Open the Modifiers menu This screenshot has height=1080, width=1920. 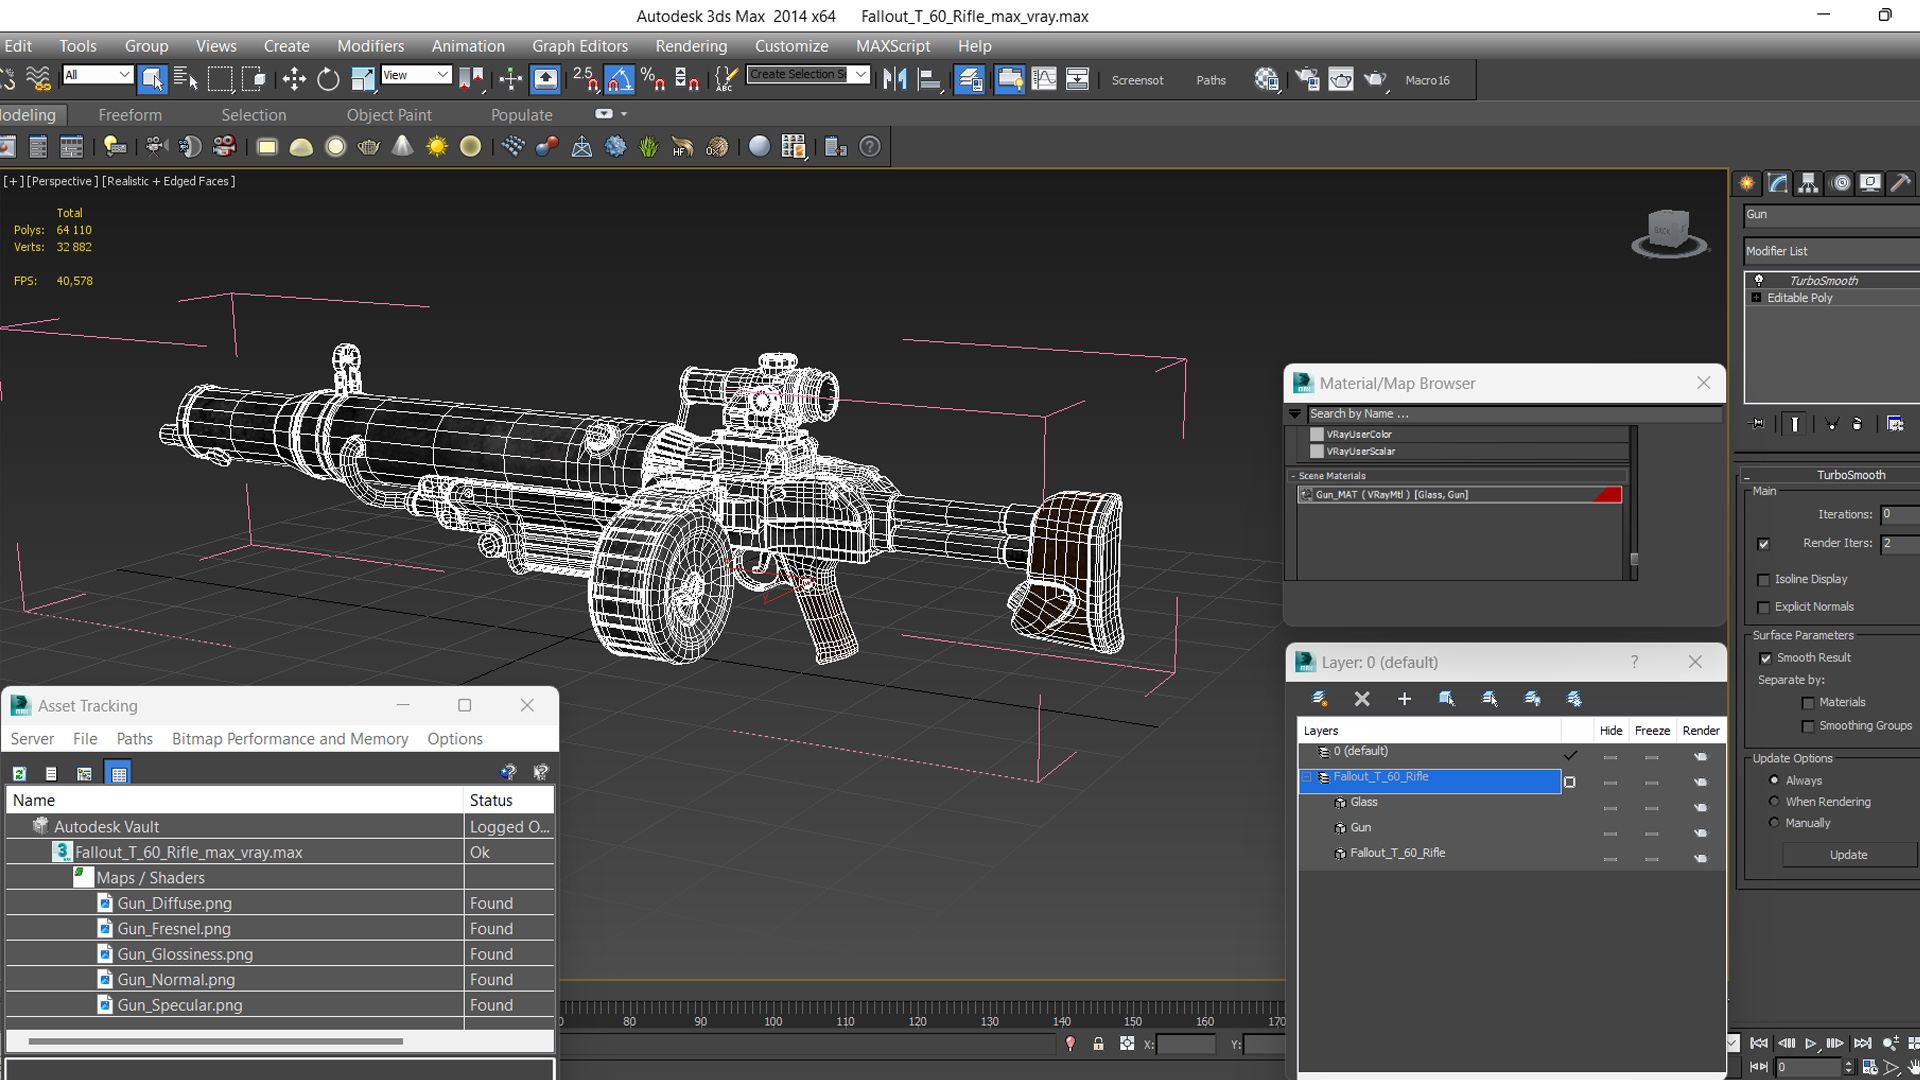point(370,46)
